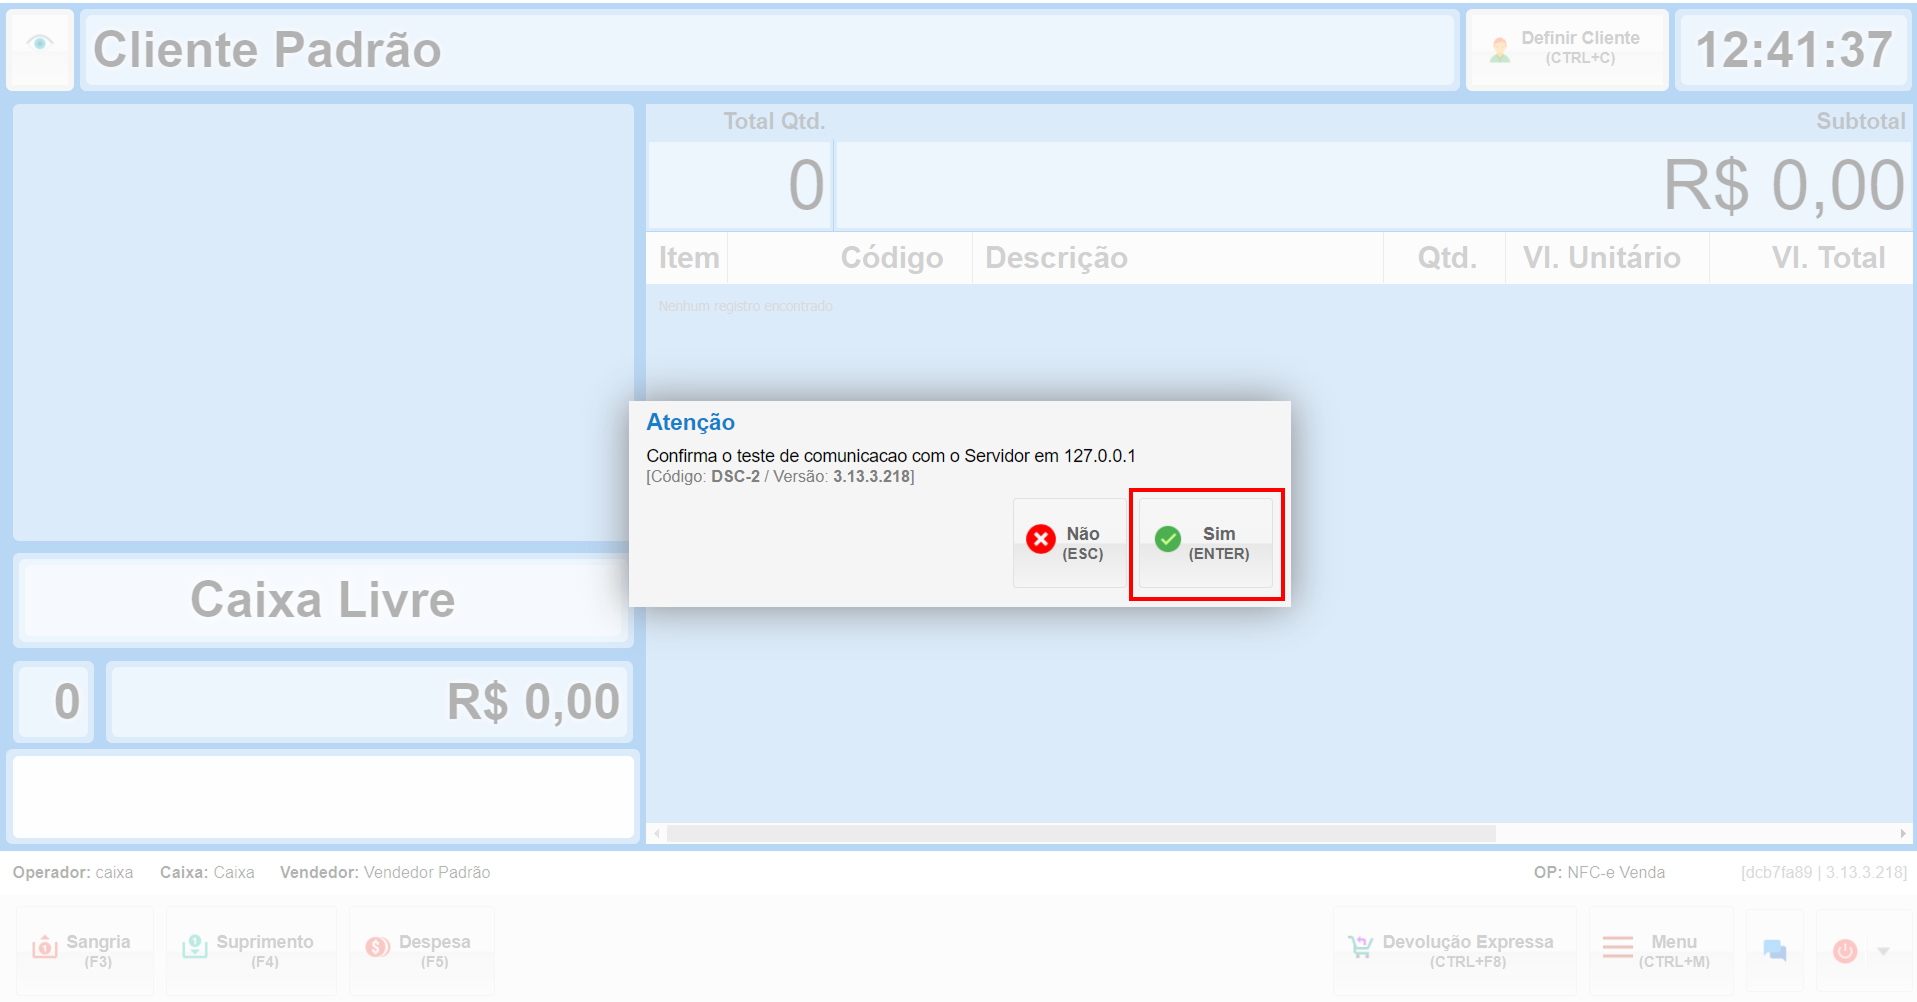Open Devolução Expressa cart button
1917x1002 pixels.
point(1454,950)
